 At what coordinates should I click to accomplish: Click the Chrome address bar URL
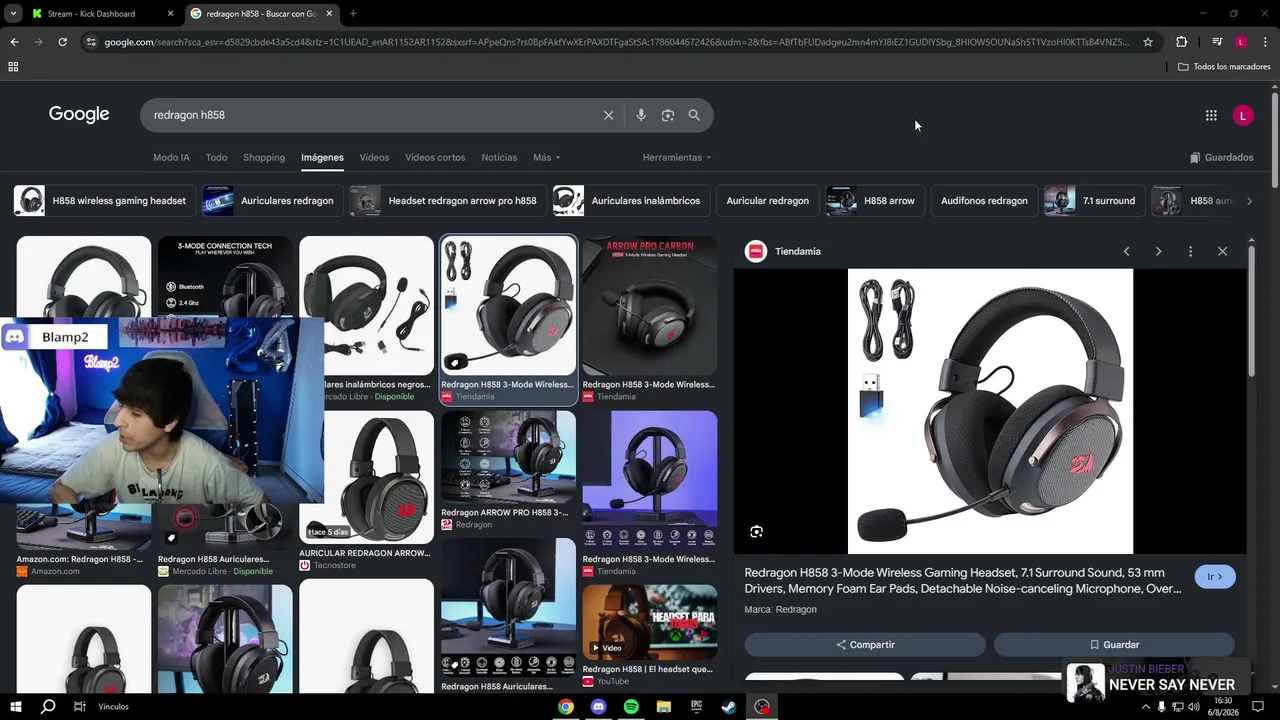click(x=616, y=42)
